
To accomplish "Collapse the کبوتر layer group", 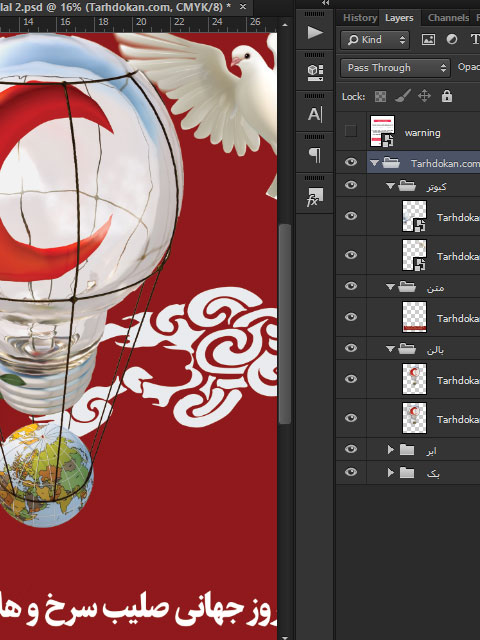I will [x=390, y=186].
